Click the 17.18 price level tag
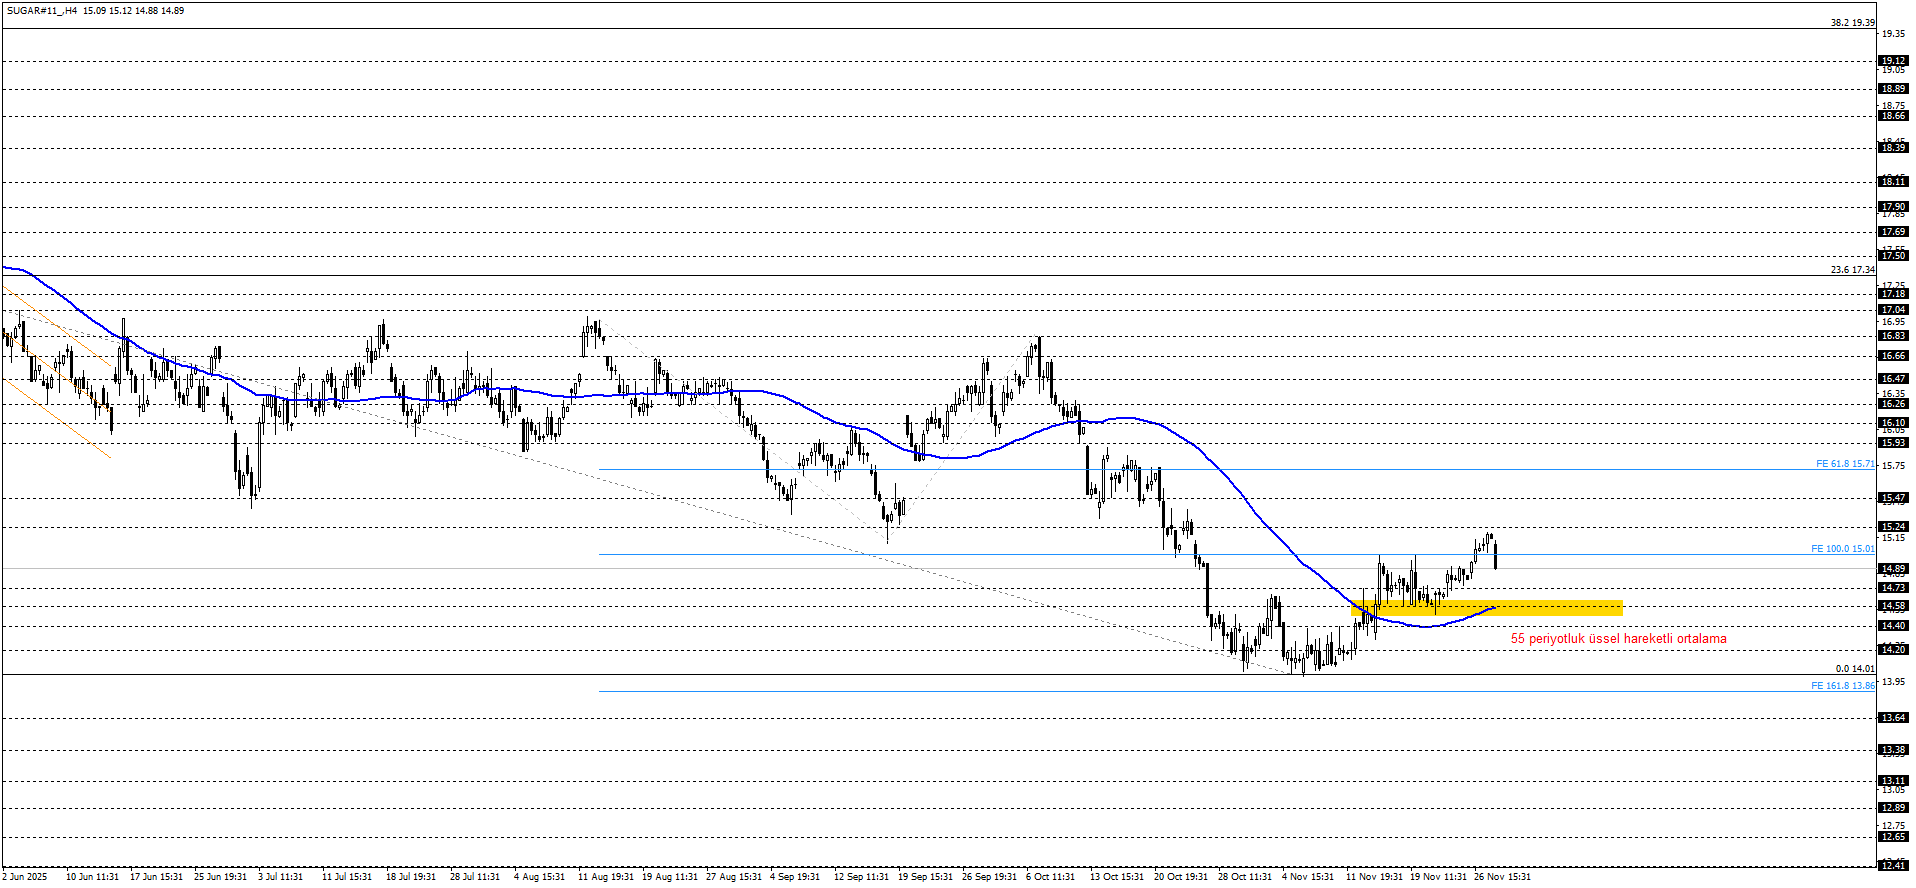1916x888 pixels. pos(1893,294)
